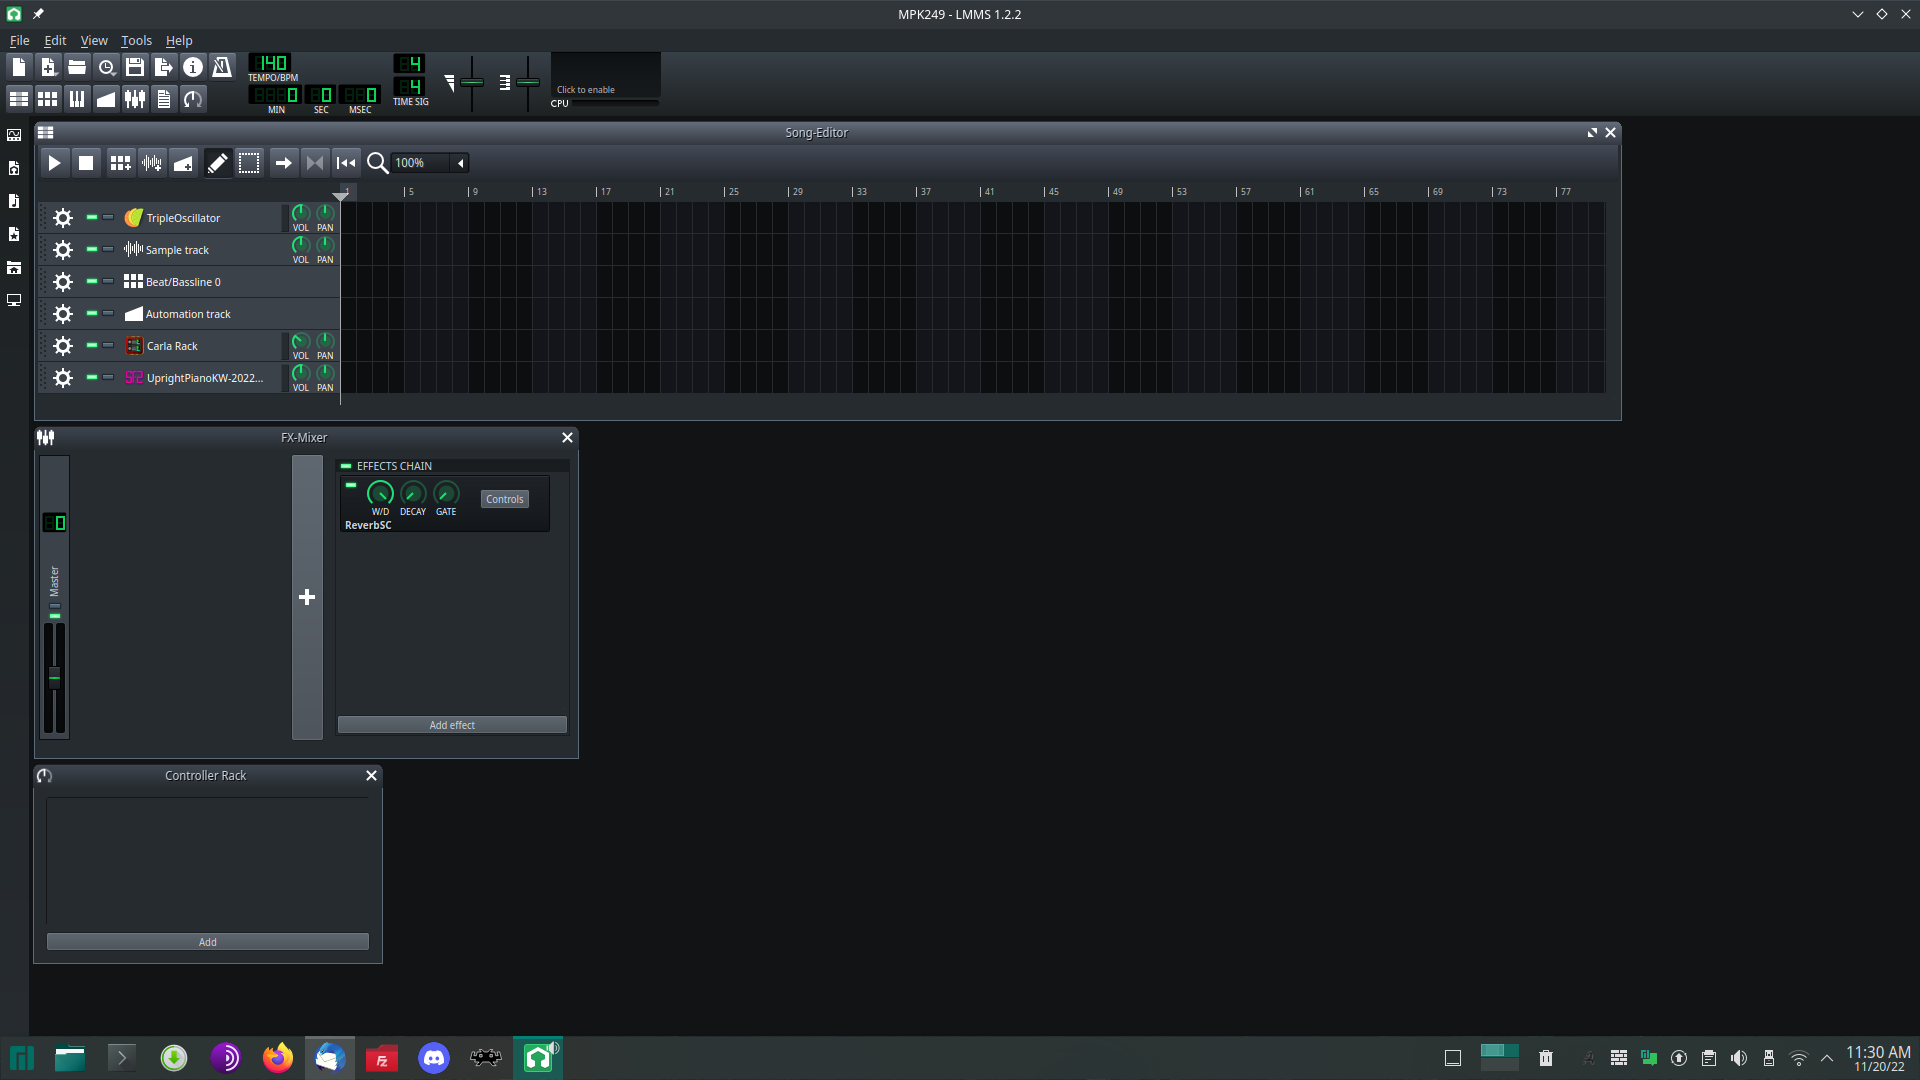Open the Project Notes icon
1920x1080 pixels.
point(164,98)
